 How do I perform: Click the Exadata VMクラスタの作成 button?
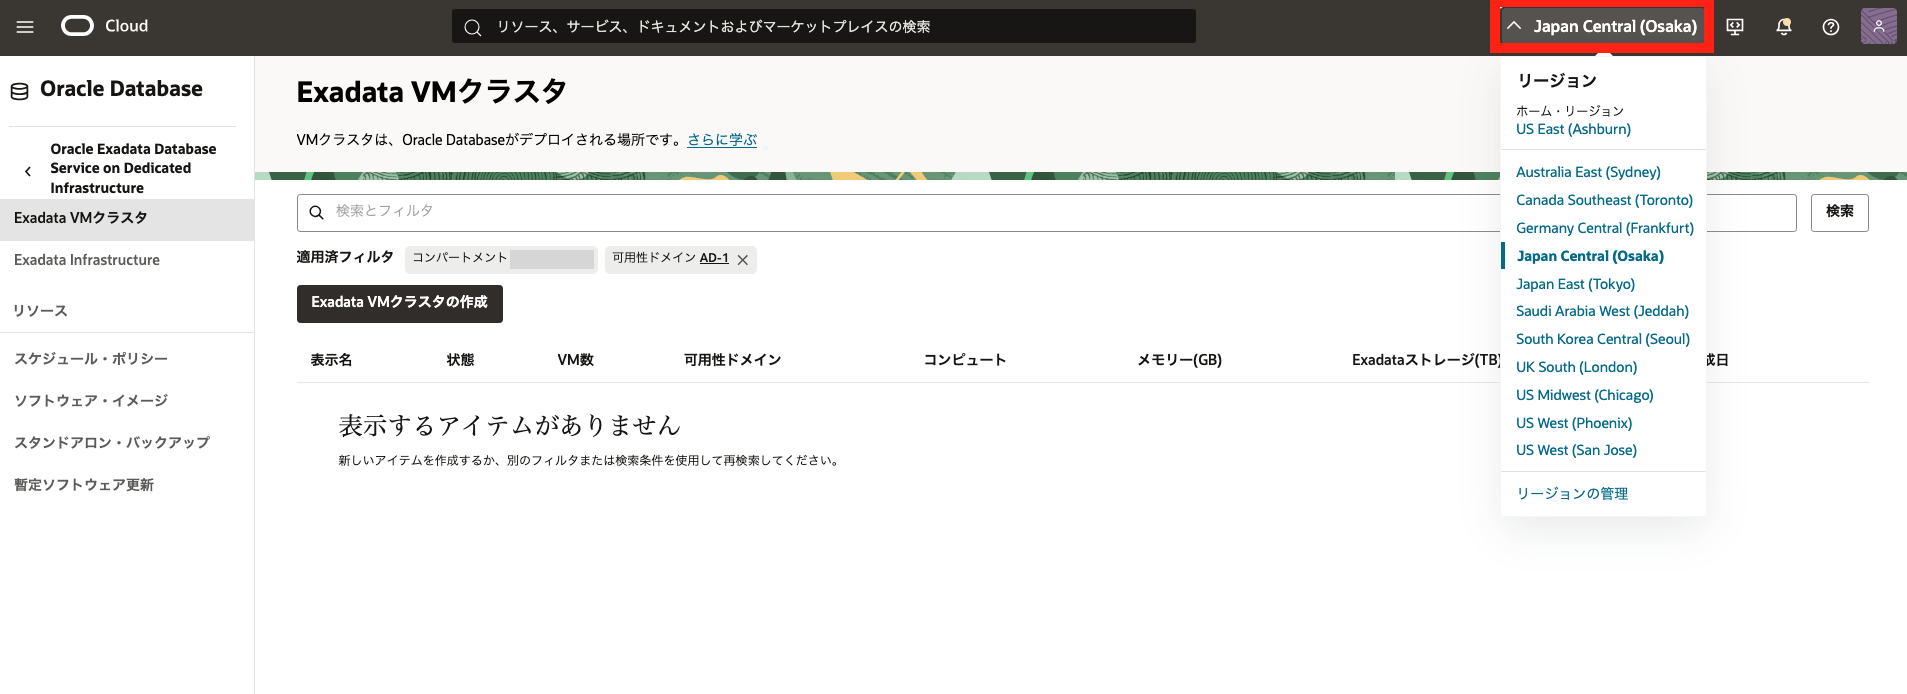click(399, 303)
